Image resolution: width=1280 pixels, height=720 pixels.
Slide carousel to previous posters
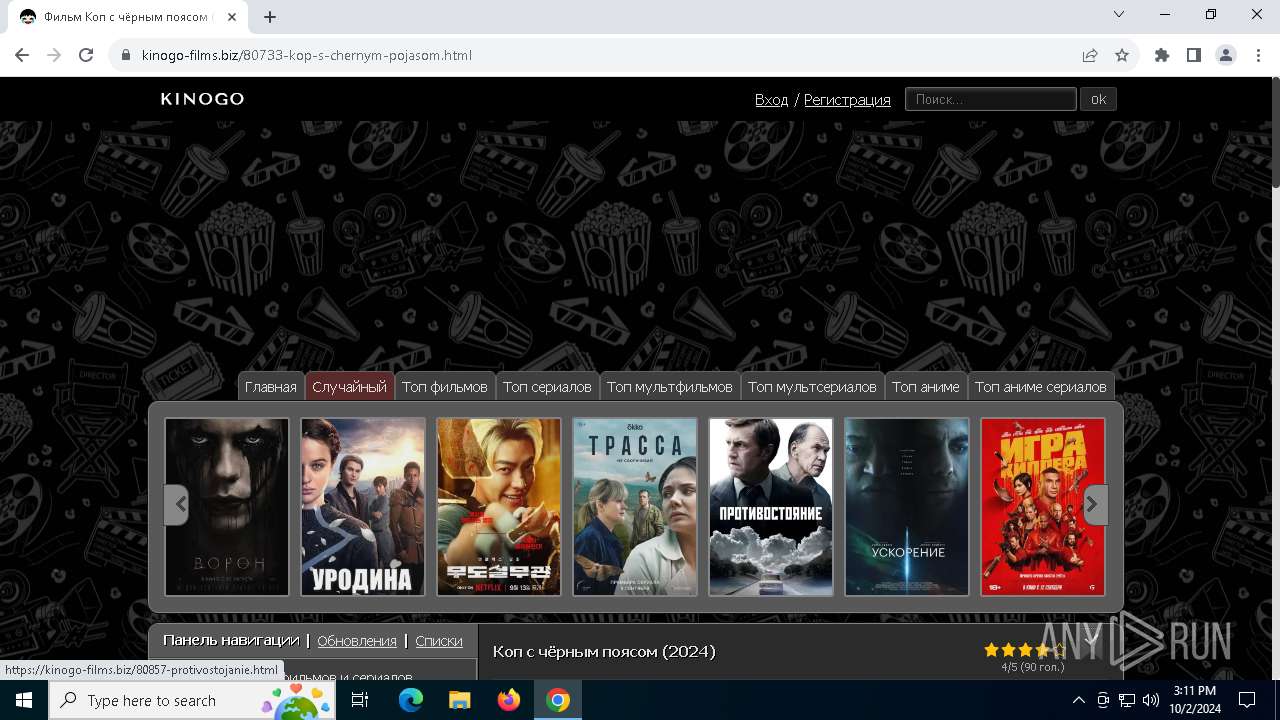[x=176, y=505]
